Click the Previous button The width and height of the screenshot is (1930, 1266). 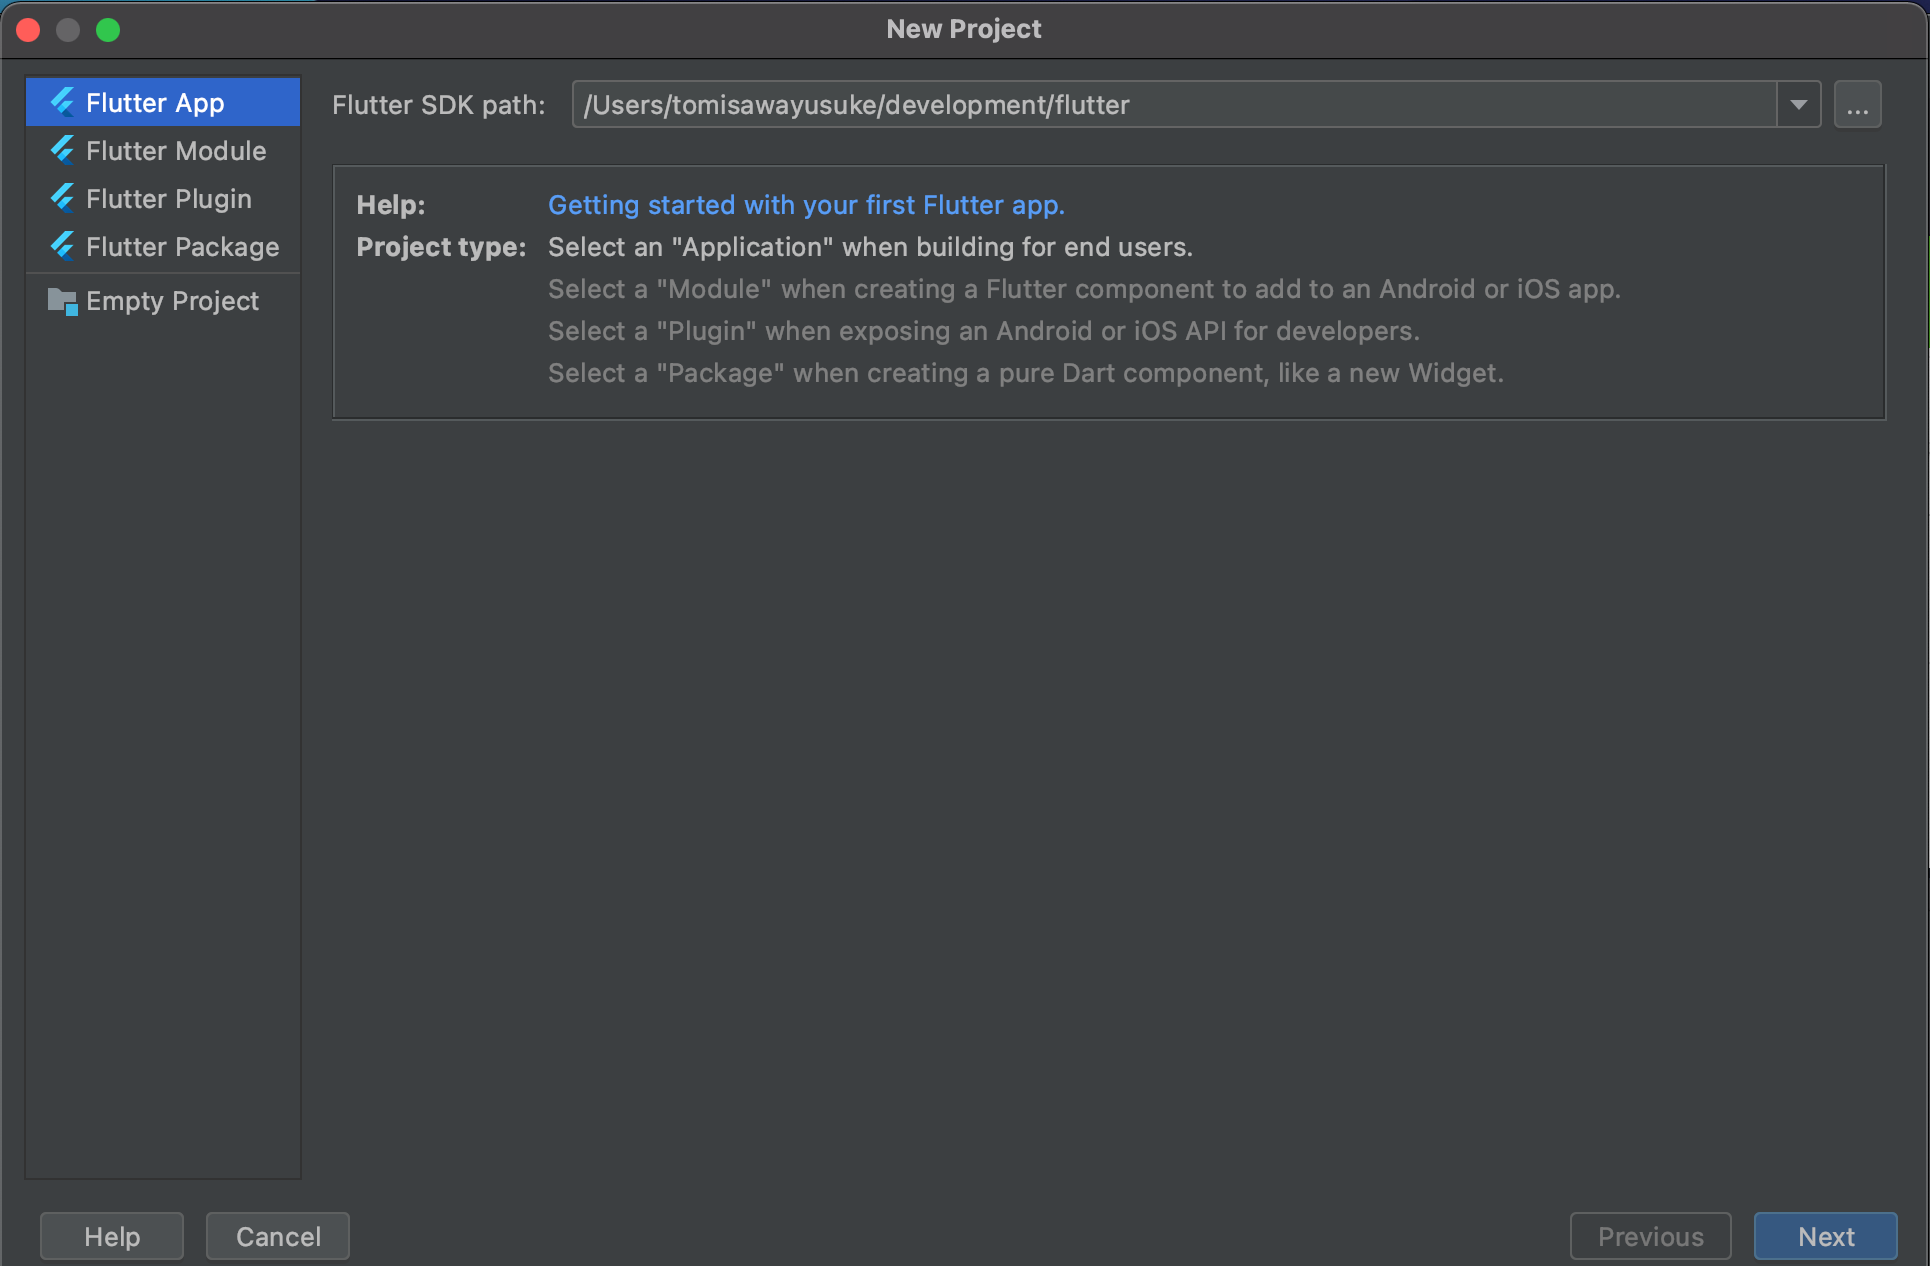(1650, 1236)
